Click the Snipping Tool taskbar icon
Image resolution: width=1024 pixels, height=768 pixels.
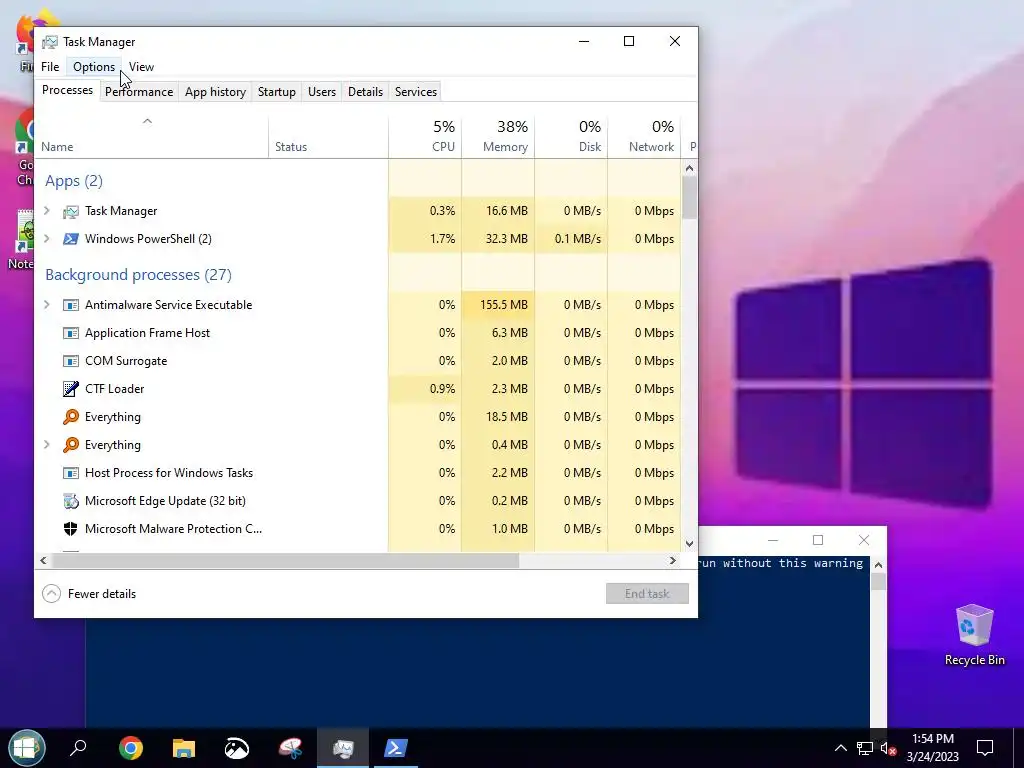tap(291, 748)
